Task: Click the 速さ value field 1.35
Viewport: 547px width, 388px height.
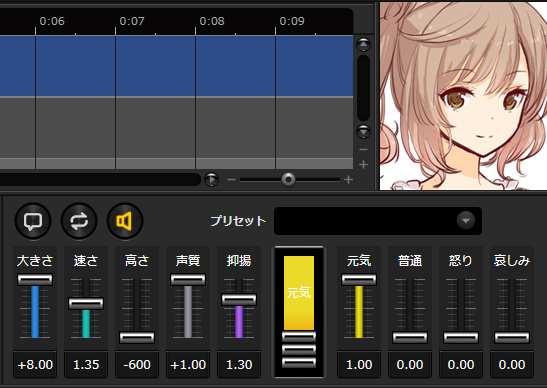Action: pos(86,364)
